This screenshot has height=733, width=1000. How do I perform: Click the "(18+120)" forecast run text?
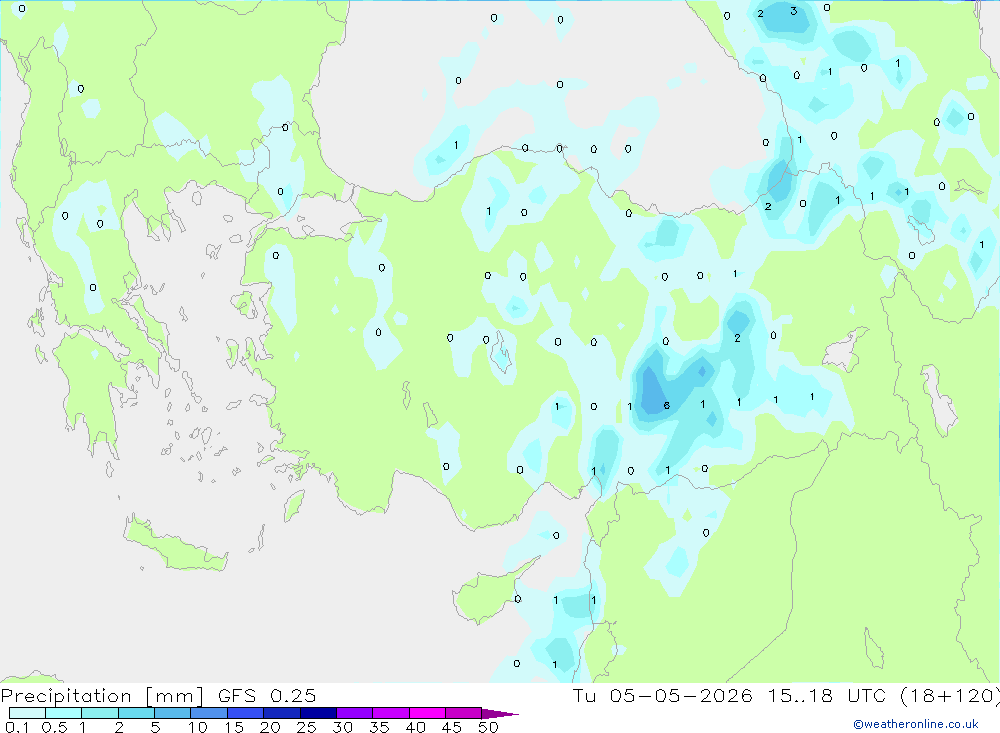point(950,696)
